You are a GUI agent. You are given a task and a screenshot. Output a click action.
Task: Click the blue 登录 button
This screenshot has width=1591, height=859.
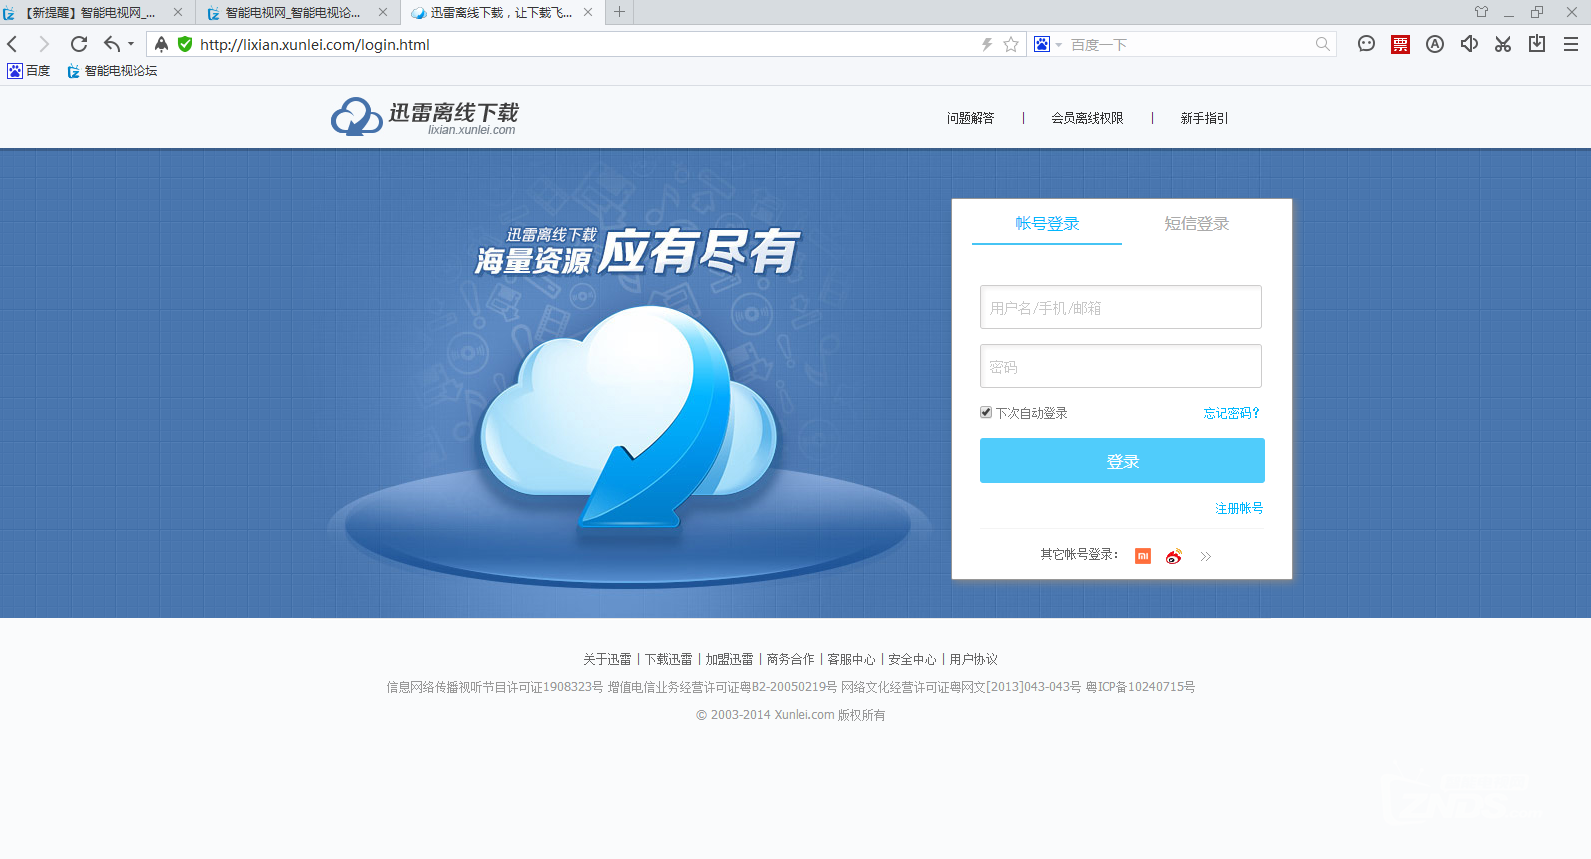click(x=1122, y=461)
